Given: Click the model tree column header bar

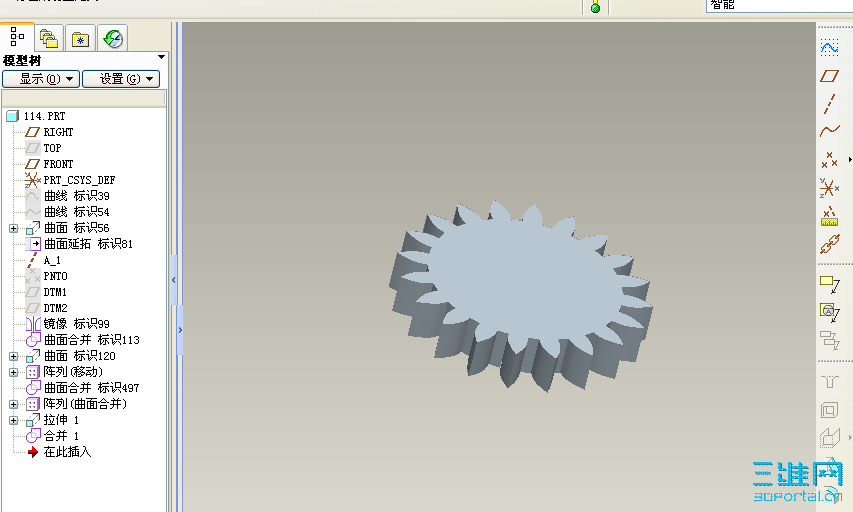Looking at the screenshot, I should [x=84, y=98].
